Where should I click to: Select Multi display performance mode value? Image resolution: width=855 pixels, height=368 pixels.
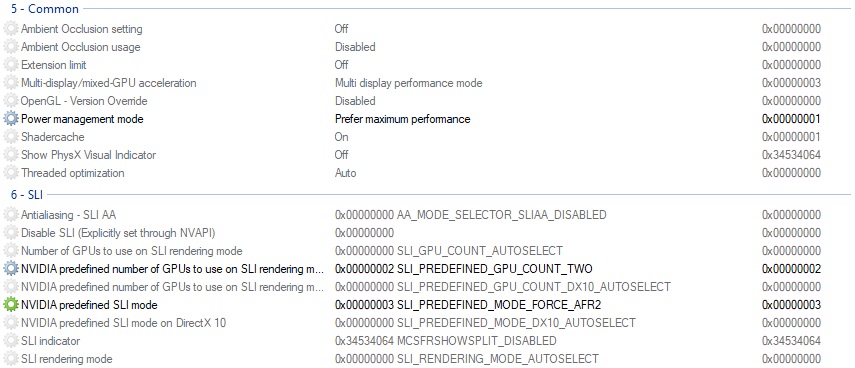[x=408, y=83]
